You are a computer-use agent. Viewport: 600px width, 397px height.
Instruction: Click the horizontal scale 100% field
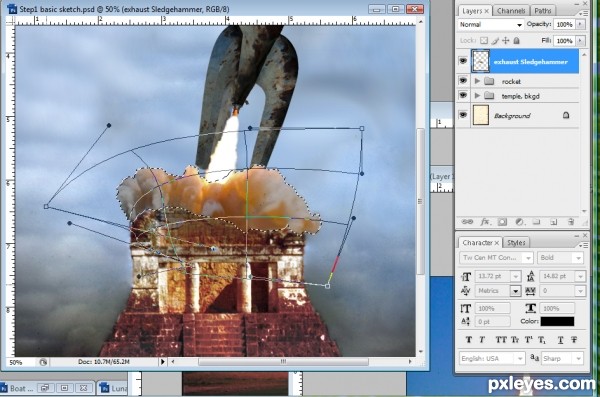pyautogui.click(x=557, y=308)
